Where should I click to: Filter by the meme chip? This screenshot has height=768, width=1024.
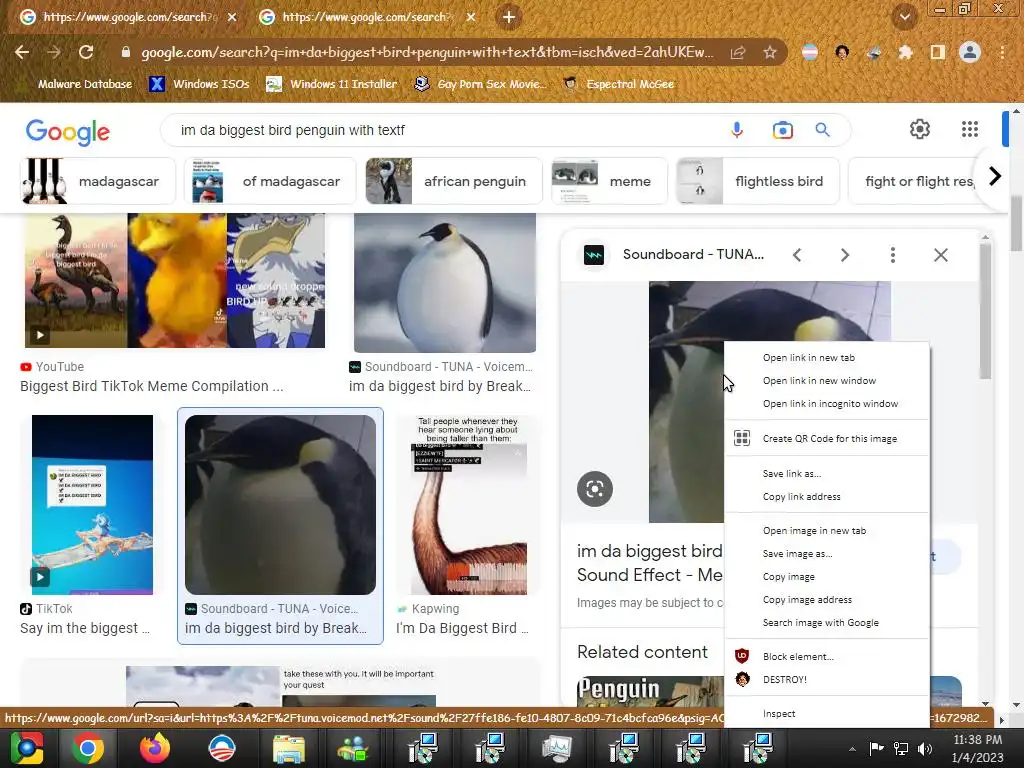tap(609, 181)
